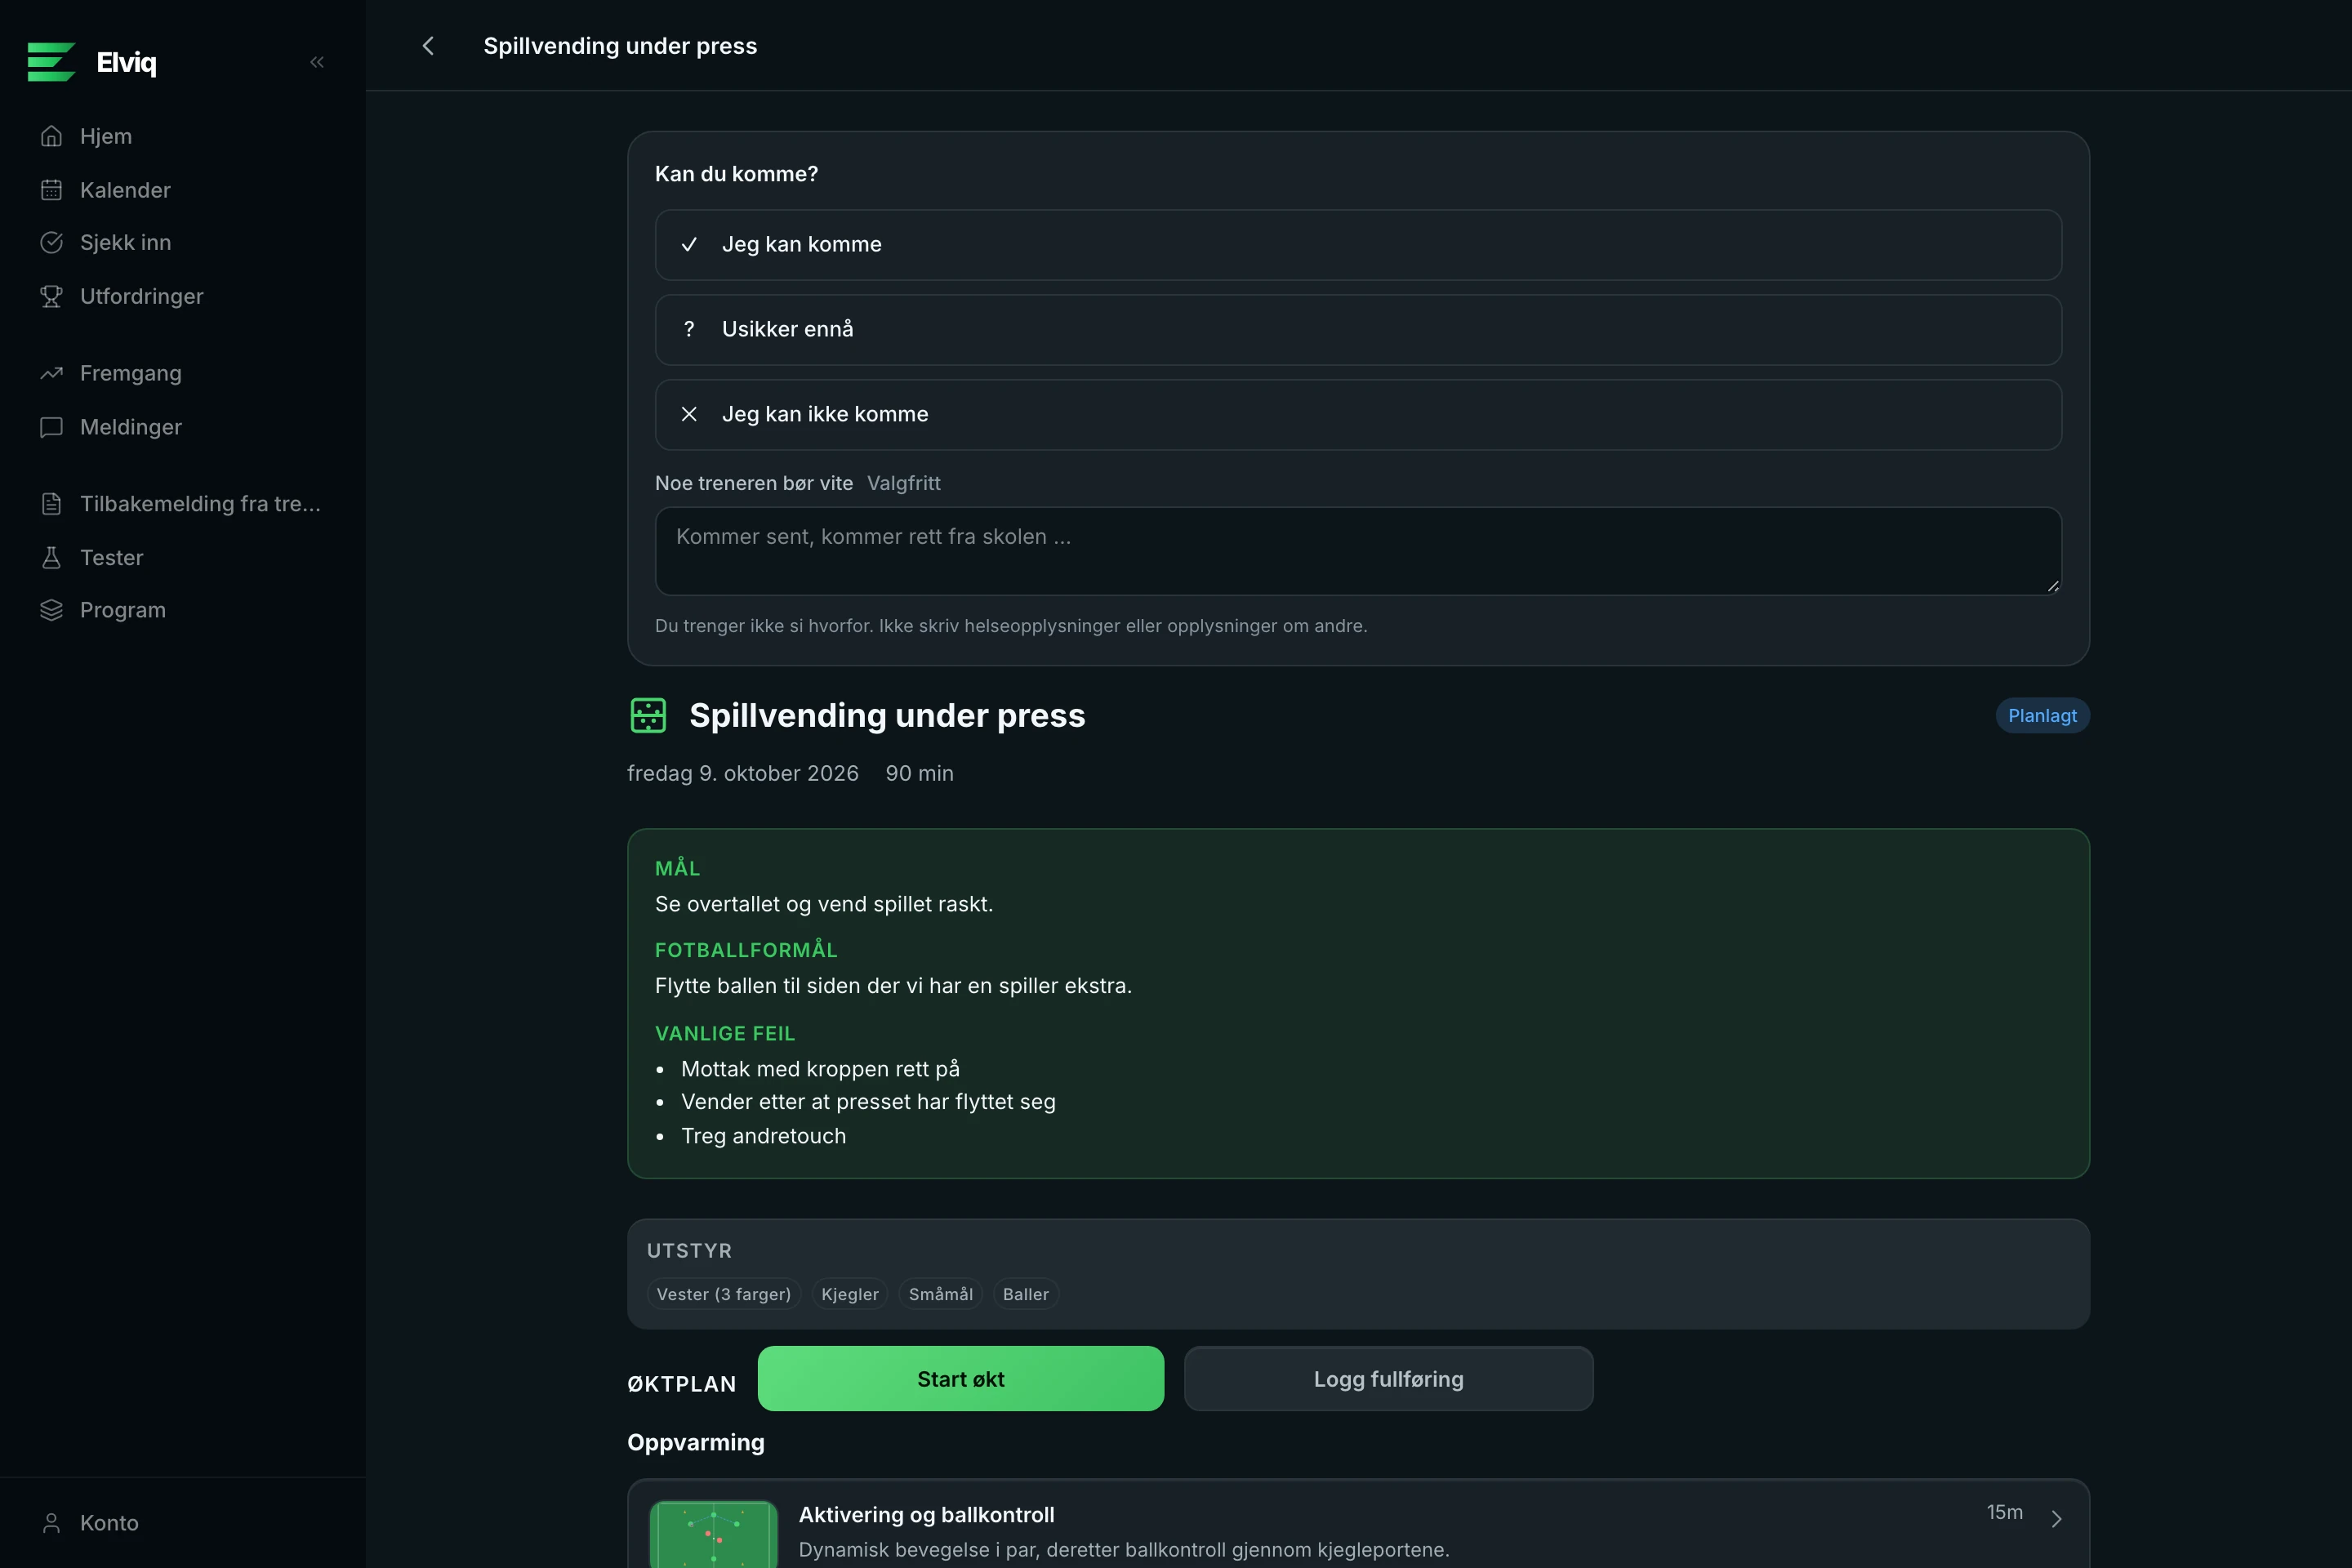Image resolution: width=2352 pixels, height=1568 pixels.
Task: Click the Tilbakemelding document icon
Action: [x=51, y=504]
